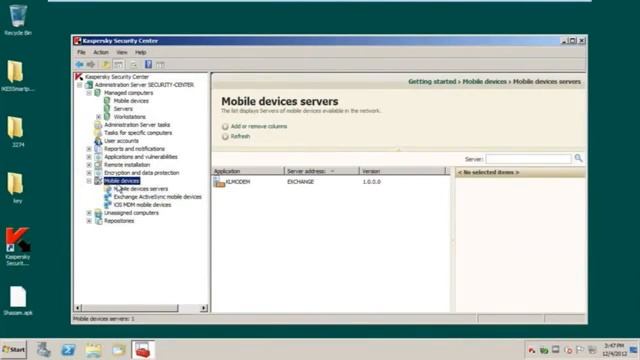
Task: Select Reports and notifications in tree
Action: [134, 149]
